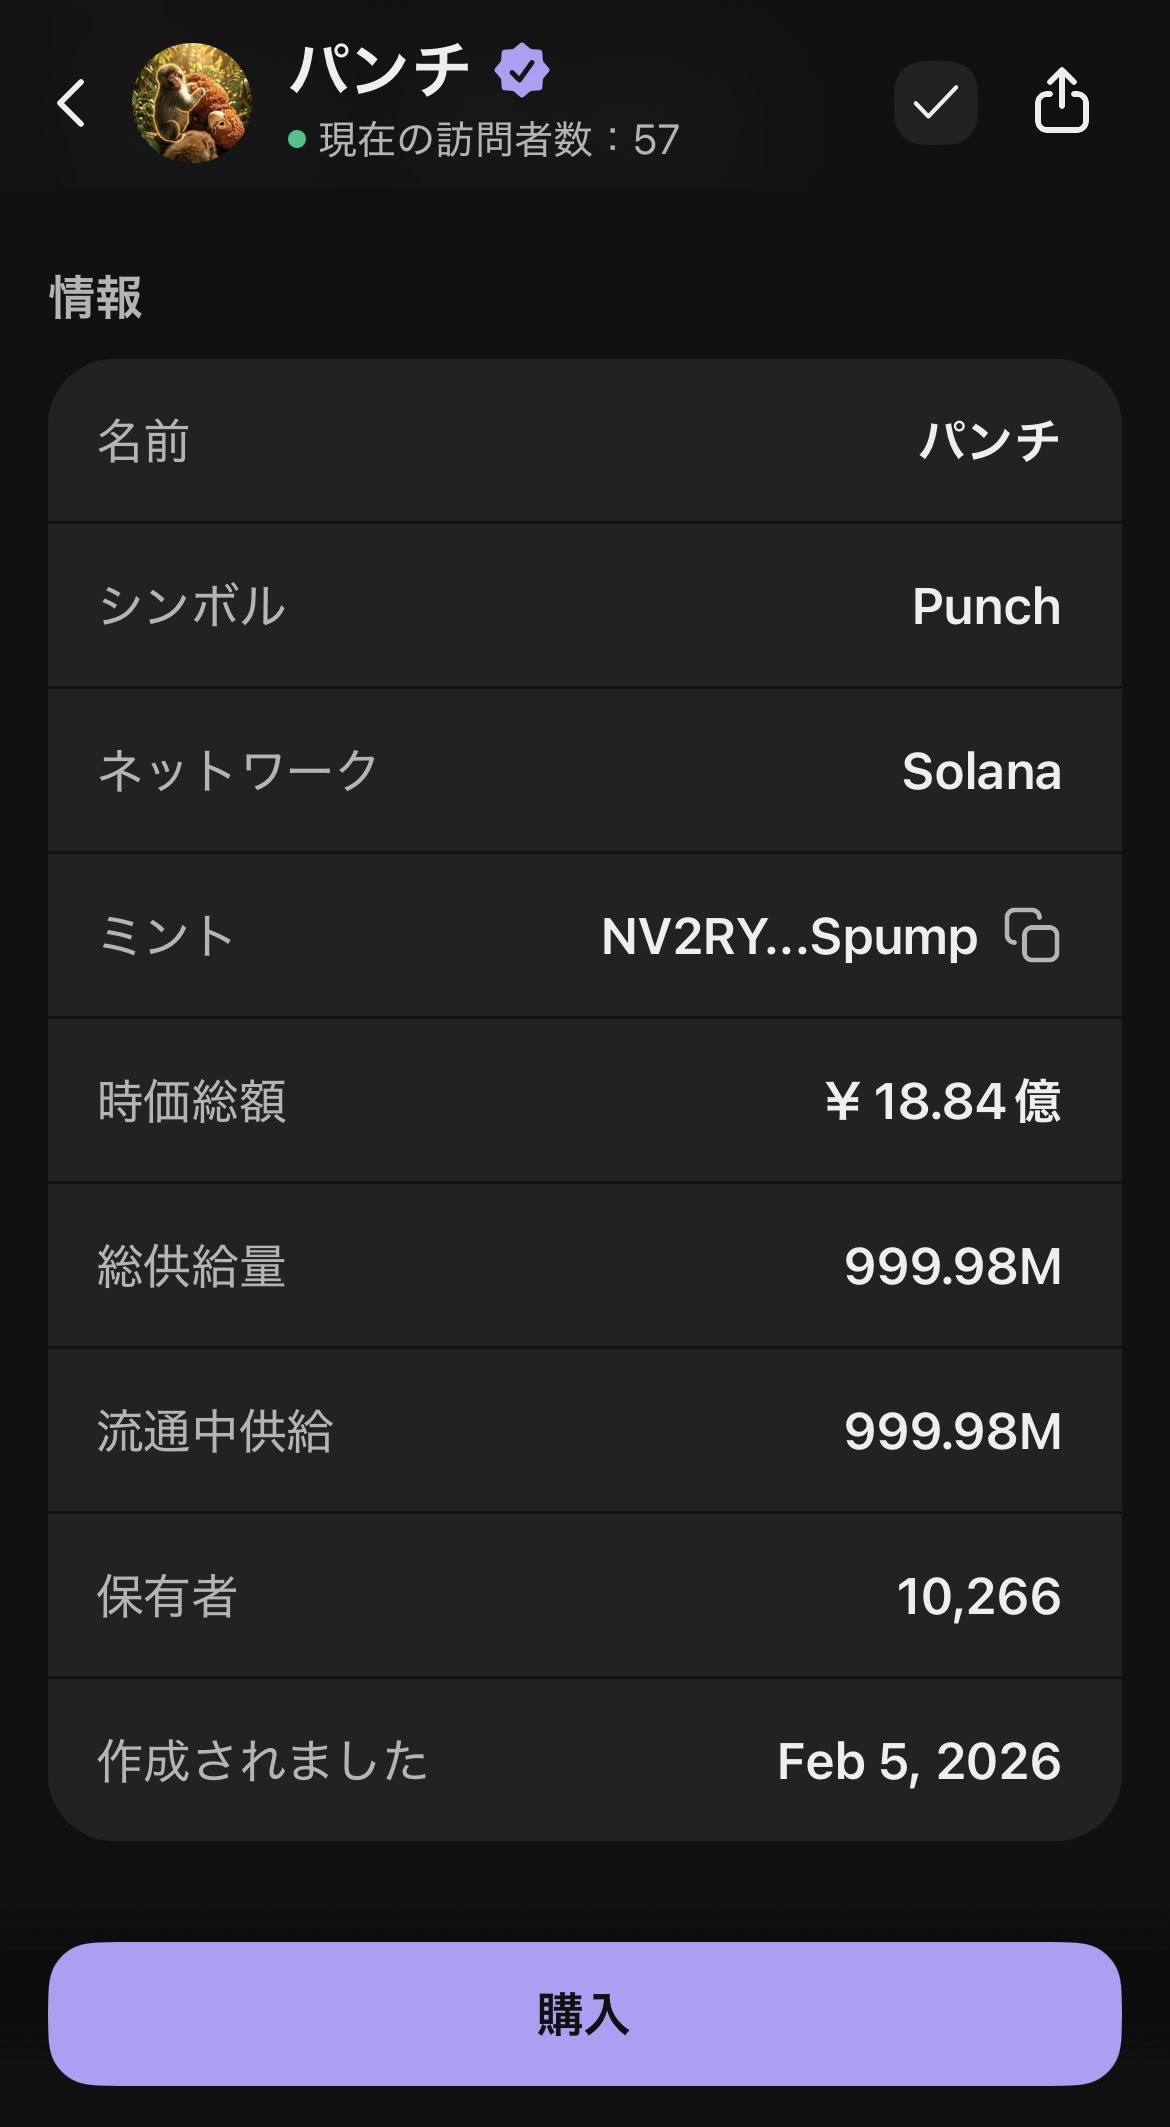Select the 情報 section heading
This screenshot has width=1170, height=2127.
pos(96,298)
